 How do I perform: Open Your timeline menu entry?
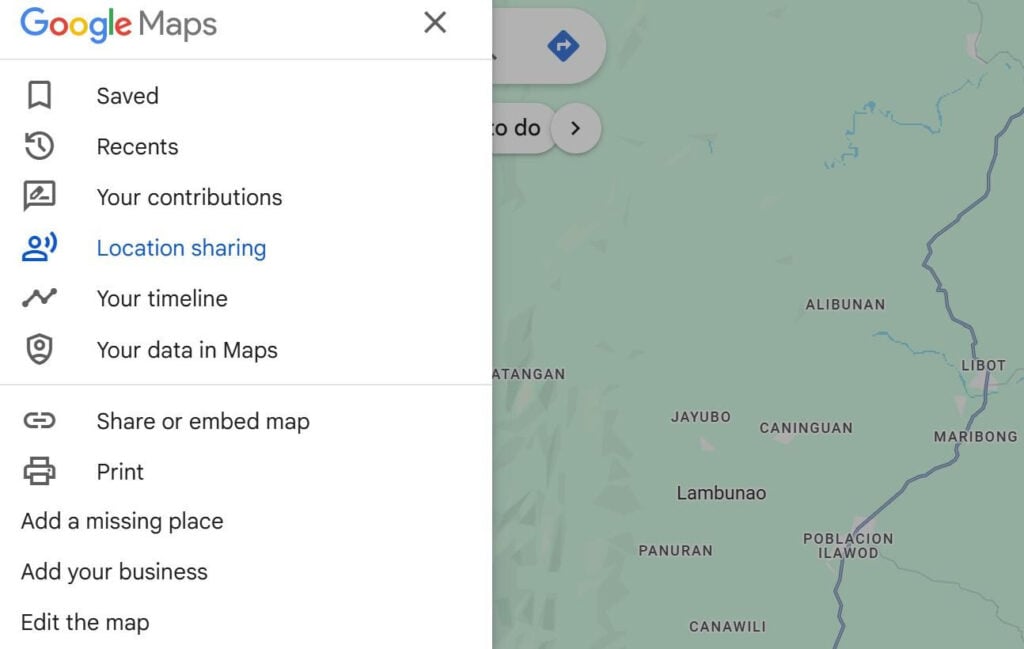click(162, 298)
